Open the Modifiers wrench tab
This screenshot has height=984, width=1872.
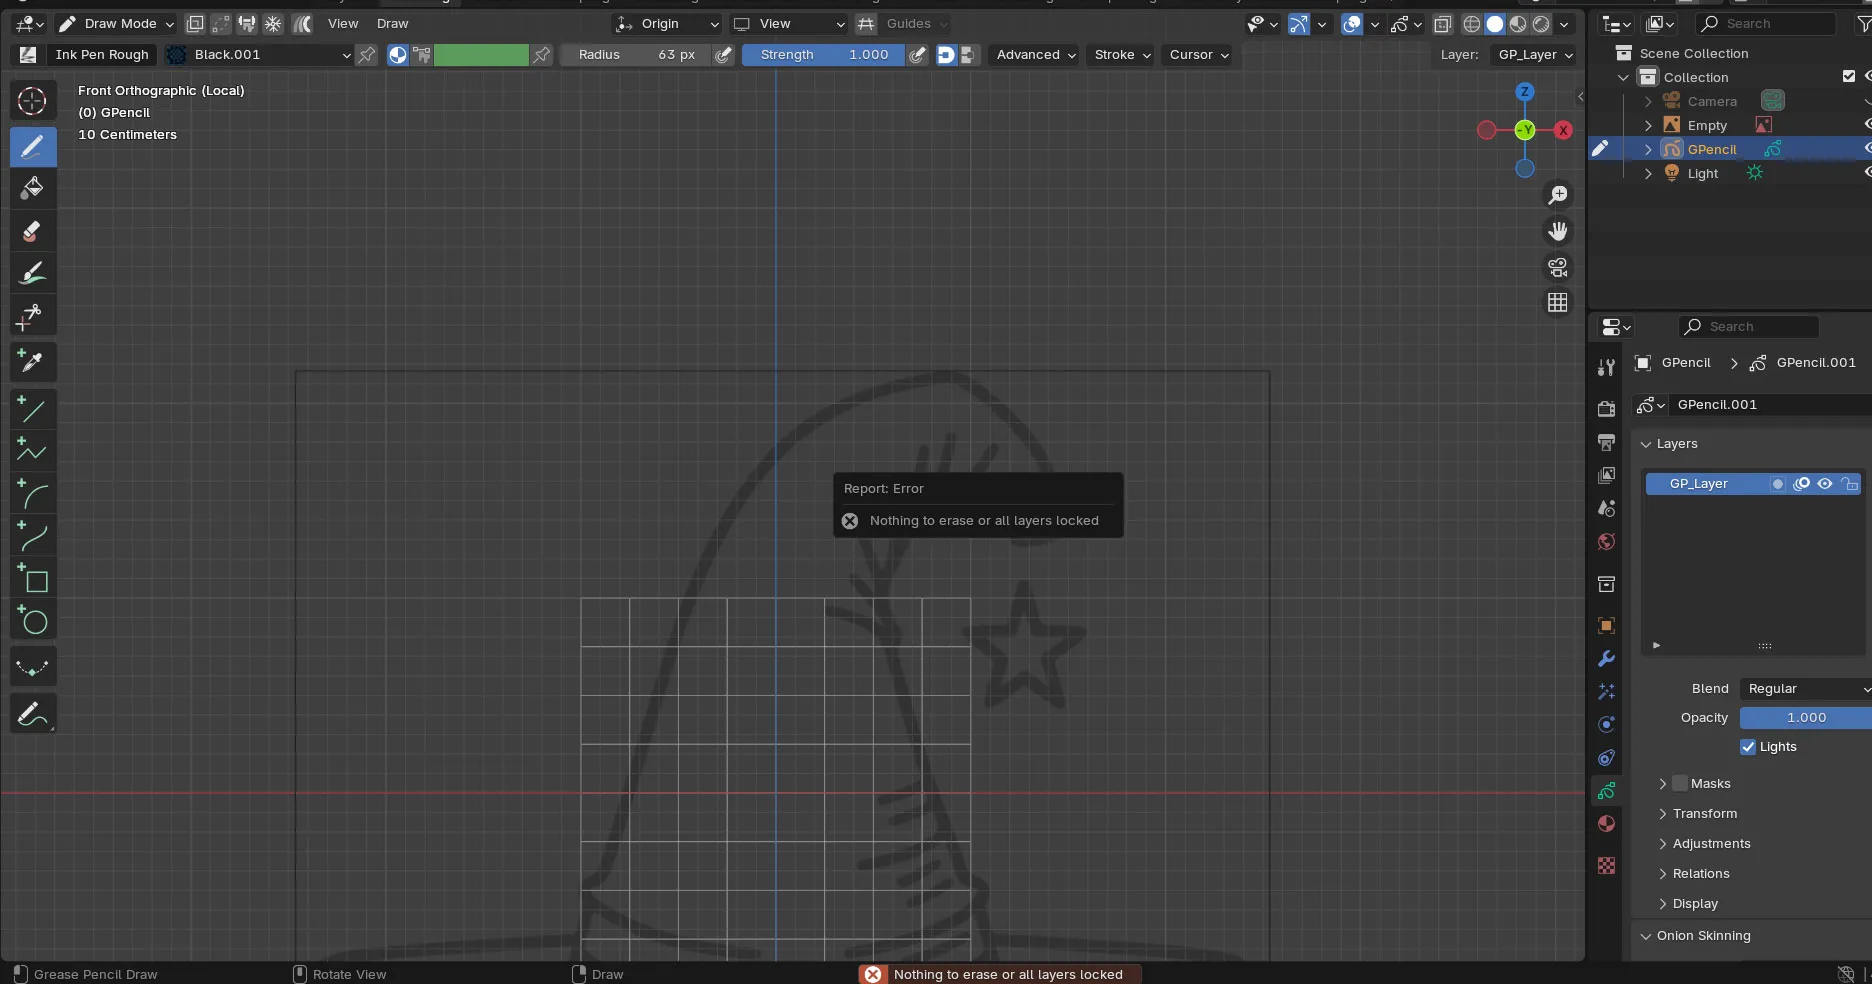pos(1606,659)
